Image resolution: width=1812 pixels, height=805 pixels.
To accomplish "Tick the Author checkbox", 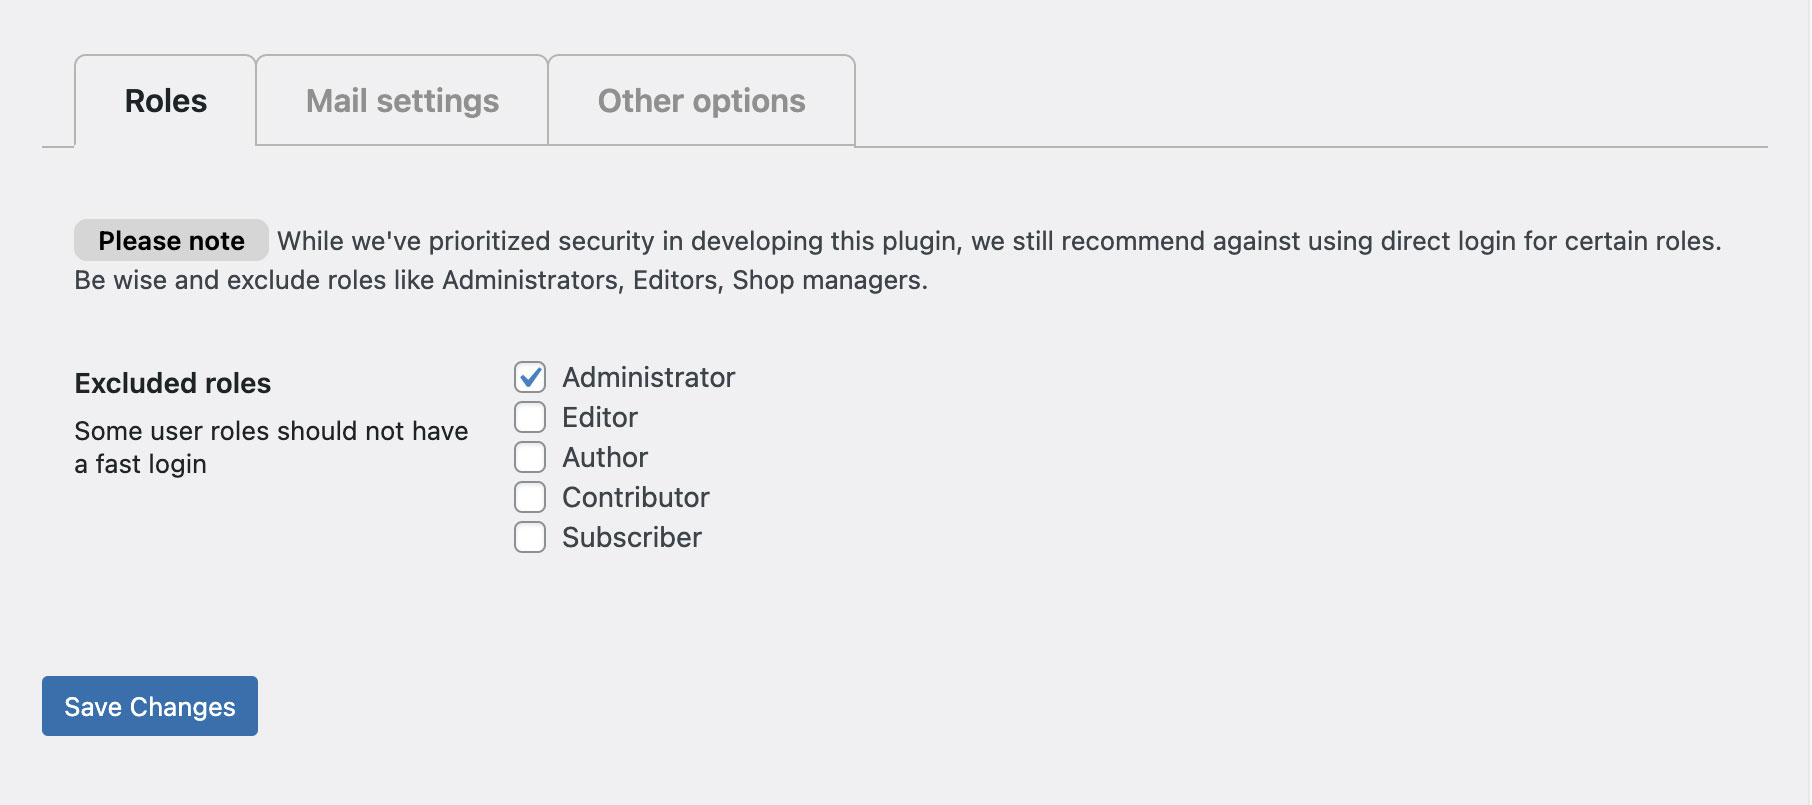I will (530, 457).
